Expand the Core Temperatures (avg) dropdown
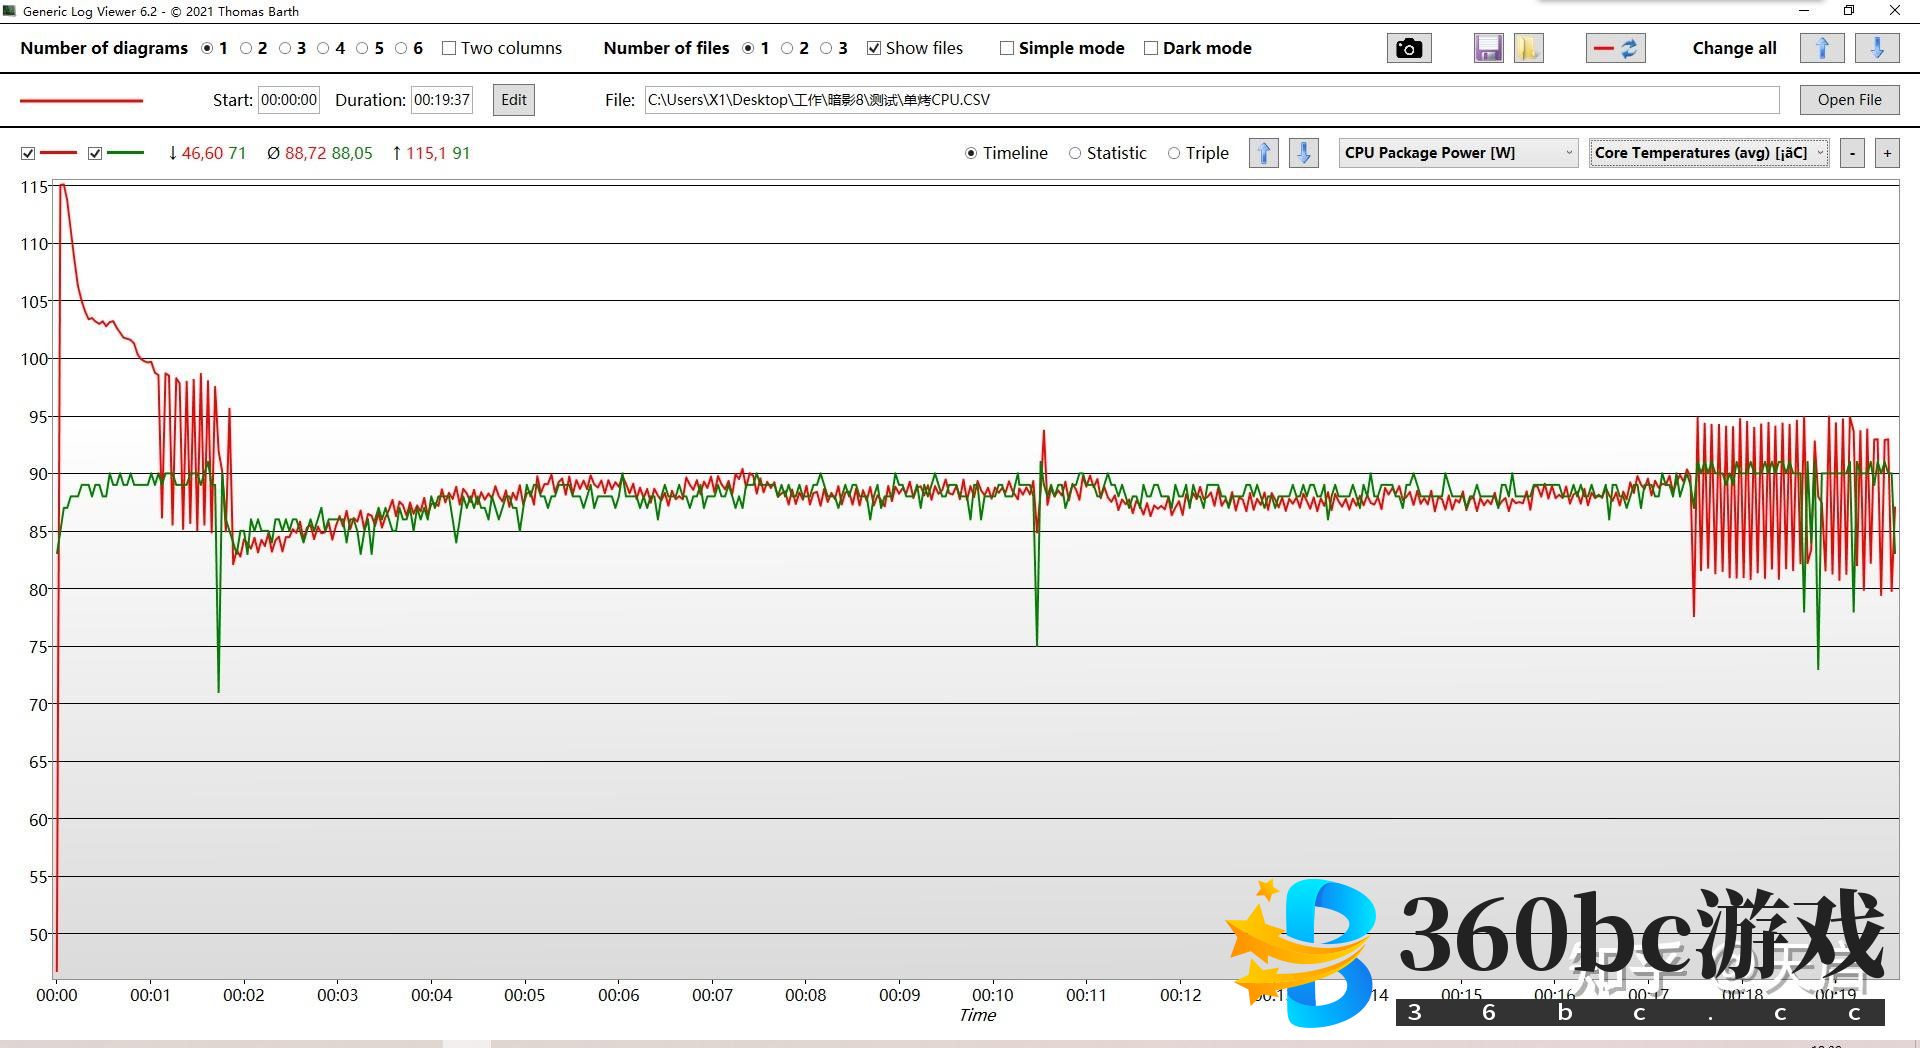1920x1048 pixels. (x=1708, y=153)
